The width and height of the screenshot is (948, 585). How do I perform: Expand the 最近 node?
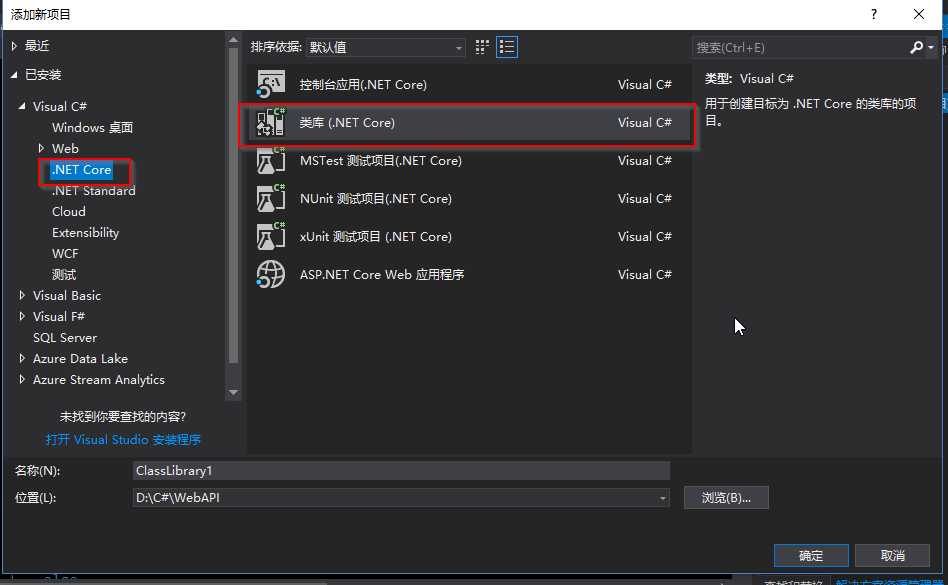[15, 46]
